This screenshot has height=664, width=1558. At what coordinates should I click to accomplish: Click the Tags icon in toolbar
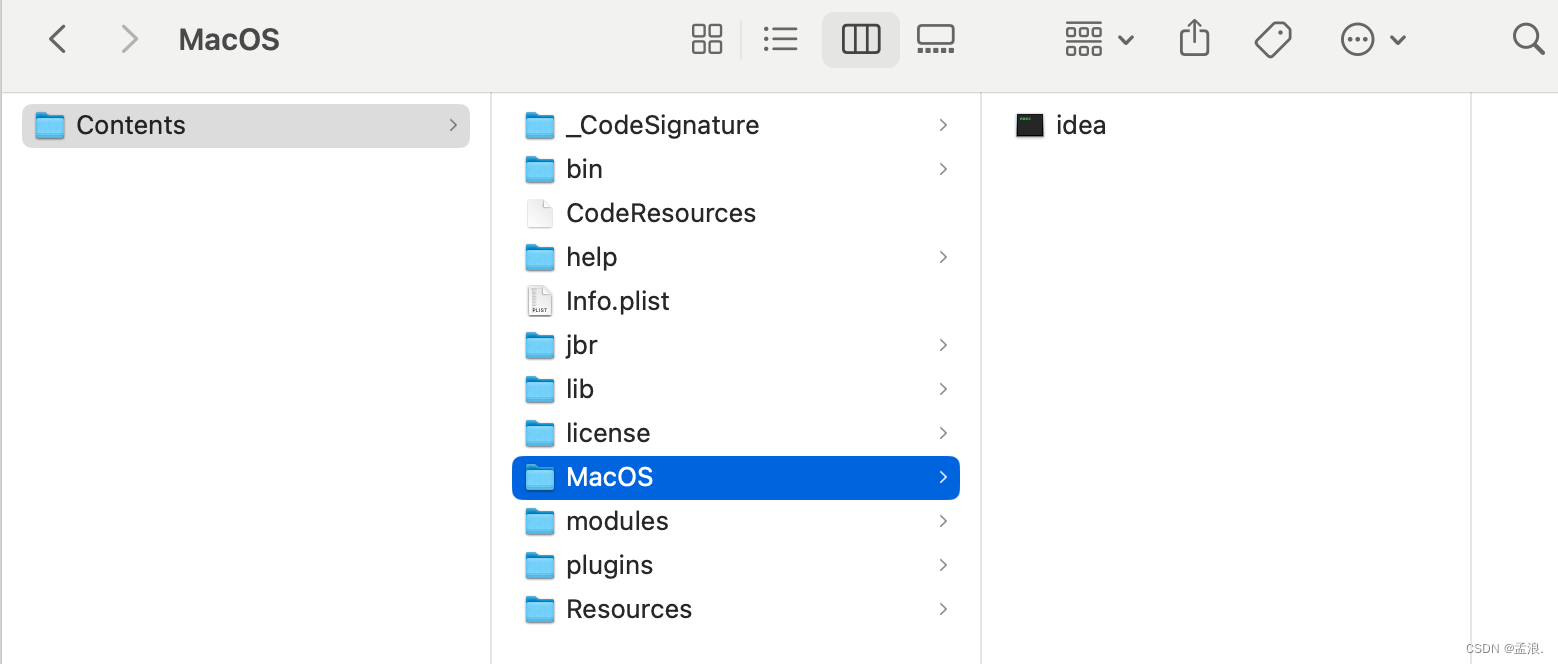coord(1273,39)
